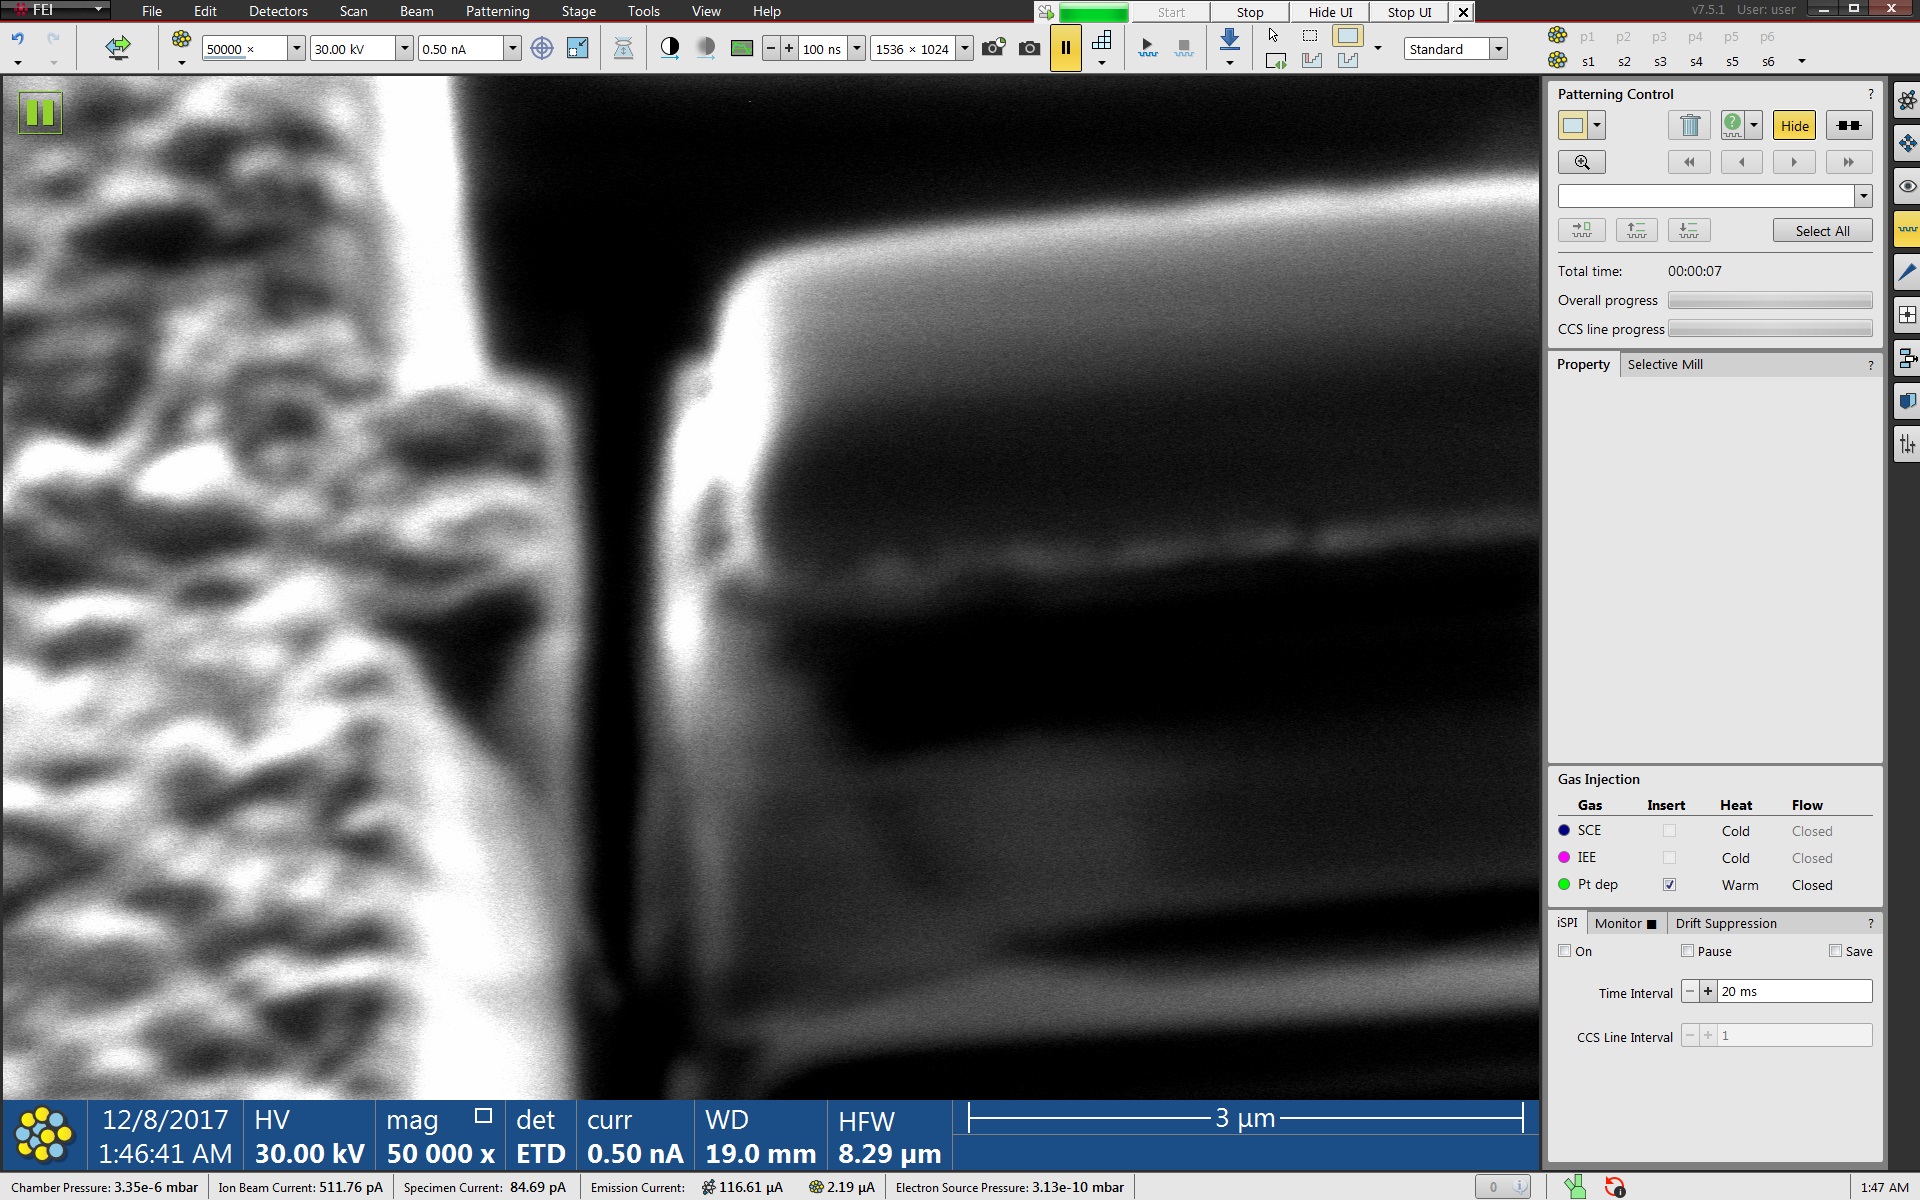Click the auto contrast brightness icon
1920x1200 pixels.
click(x=670, y=48)
